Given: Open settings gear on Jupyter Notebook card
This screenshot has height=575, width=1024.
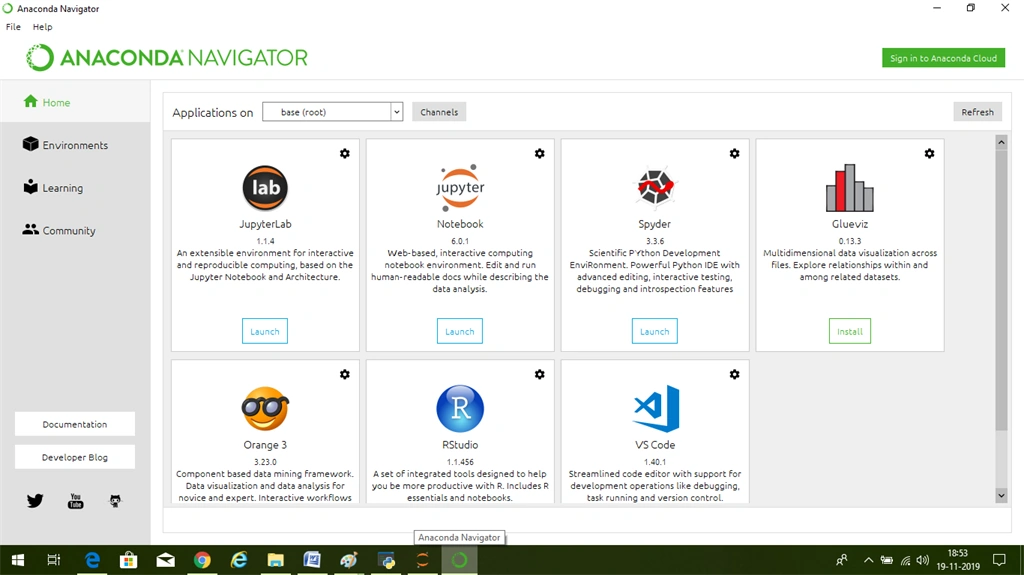Looking at the screenshot, I should tap(539, 154).
